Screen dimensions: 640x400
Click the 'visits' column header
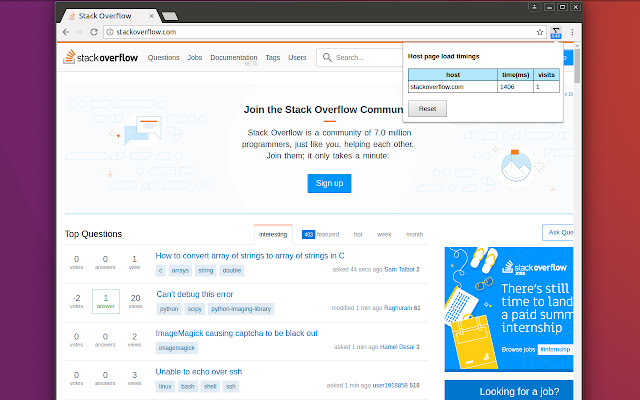[546, 75]
